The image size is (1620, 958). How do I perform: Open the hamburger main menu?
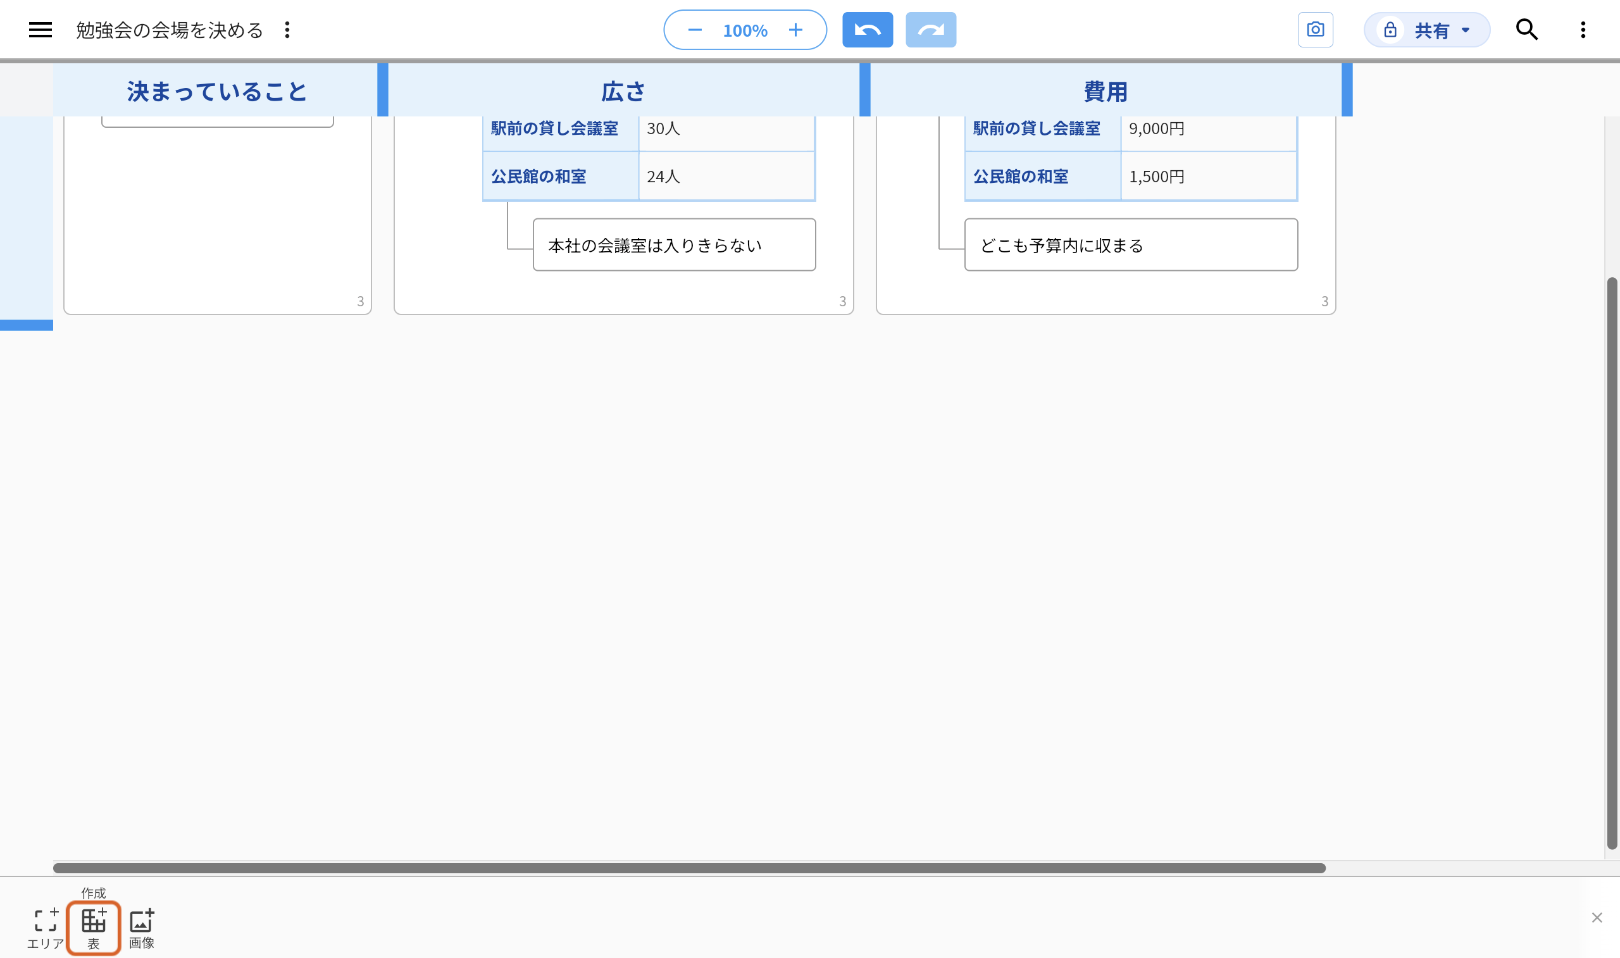tap(40, 30)
